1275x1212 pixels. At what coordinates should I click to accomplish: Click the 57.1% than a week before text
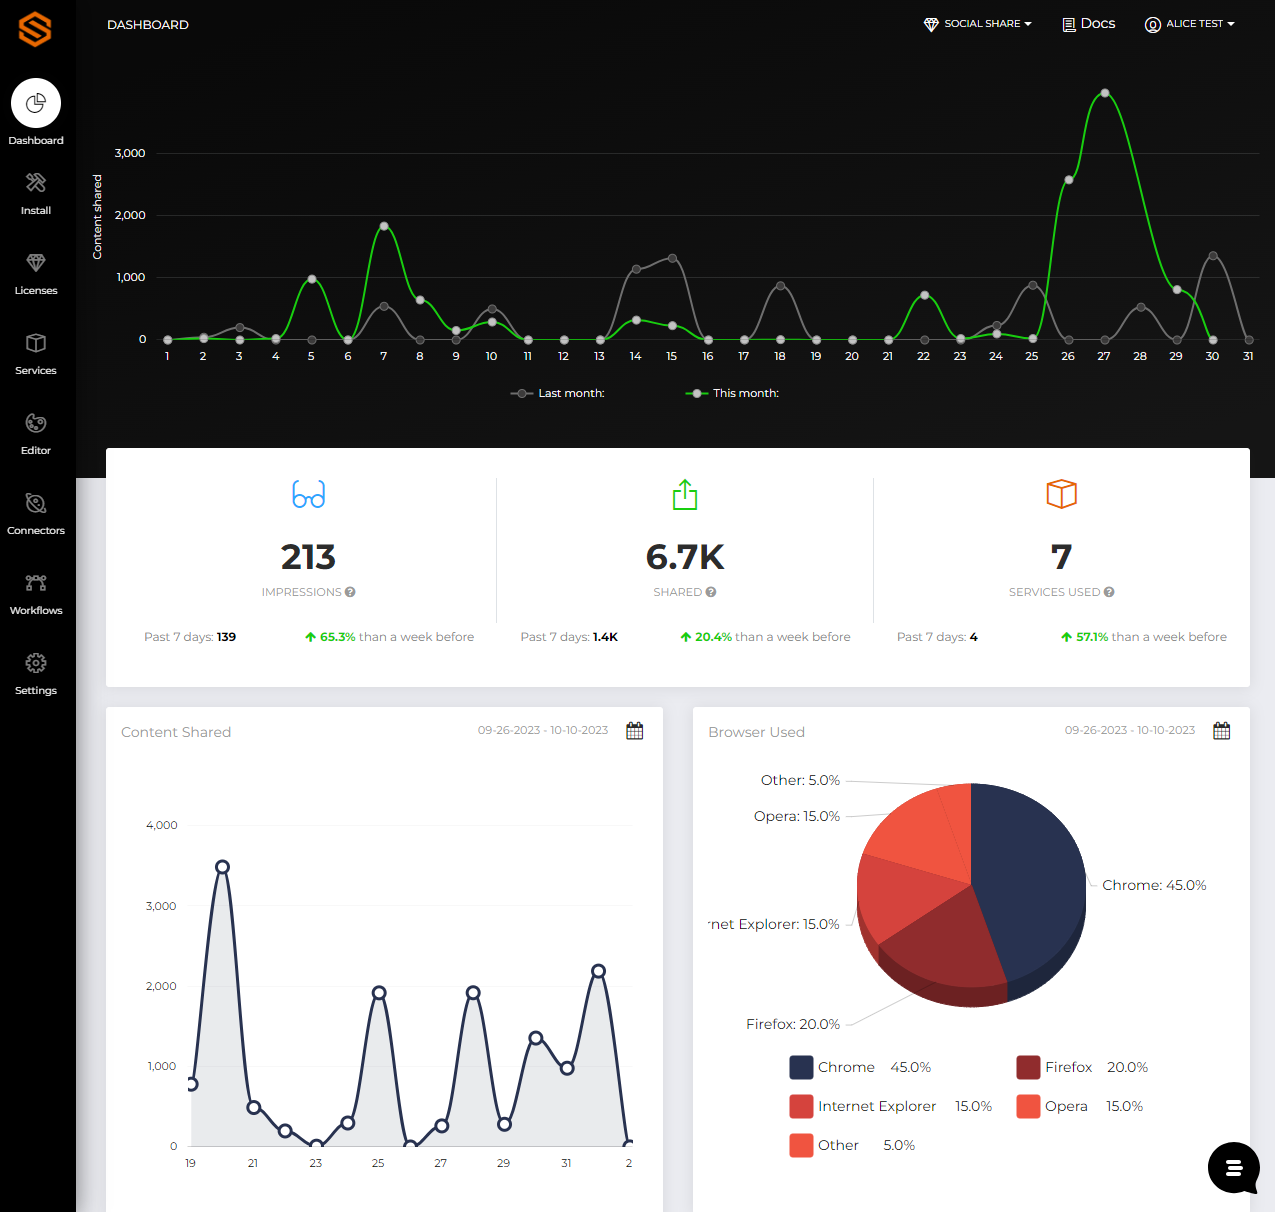1143,637
